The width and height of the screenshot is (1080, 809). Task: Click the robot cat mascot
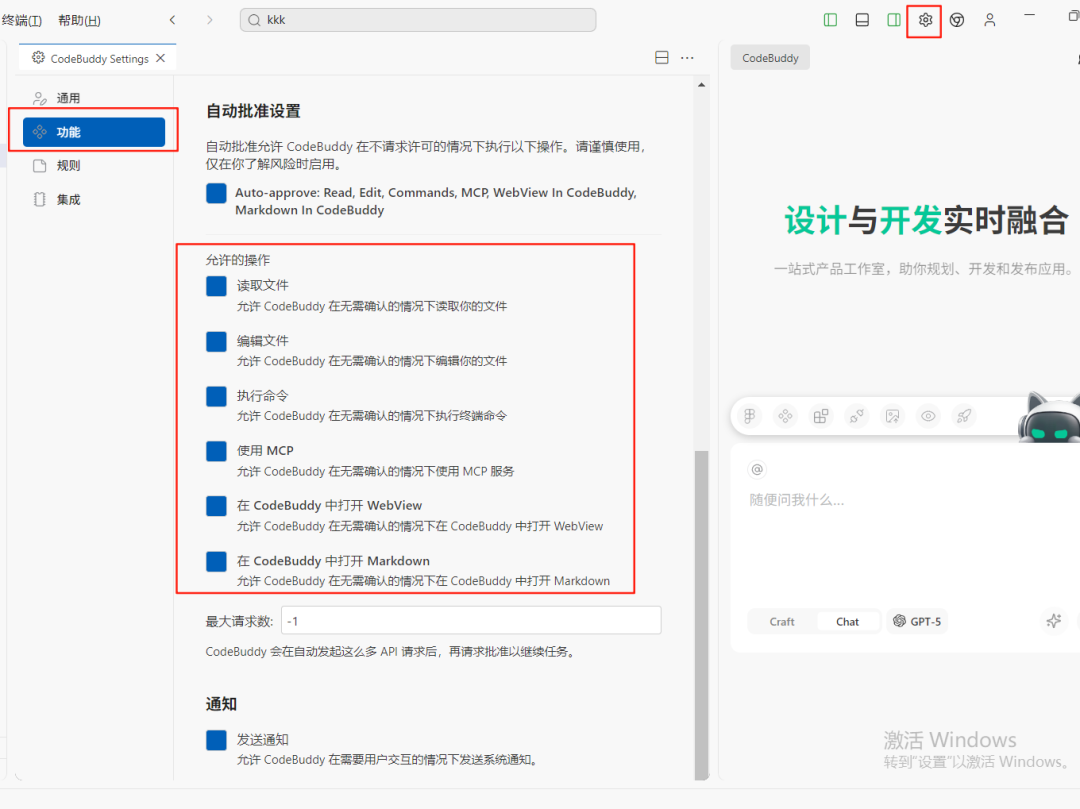tap(1050, 416)
